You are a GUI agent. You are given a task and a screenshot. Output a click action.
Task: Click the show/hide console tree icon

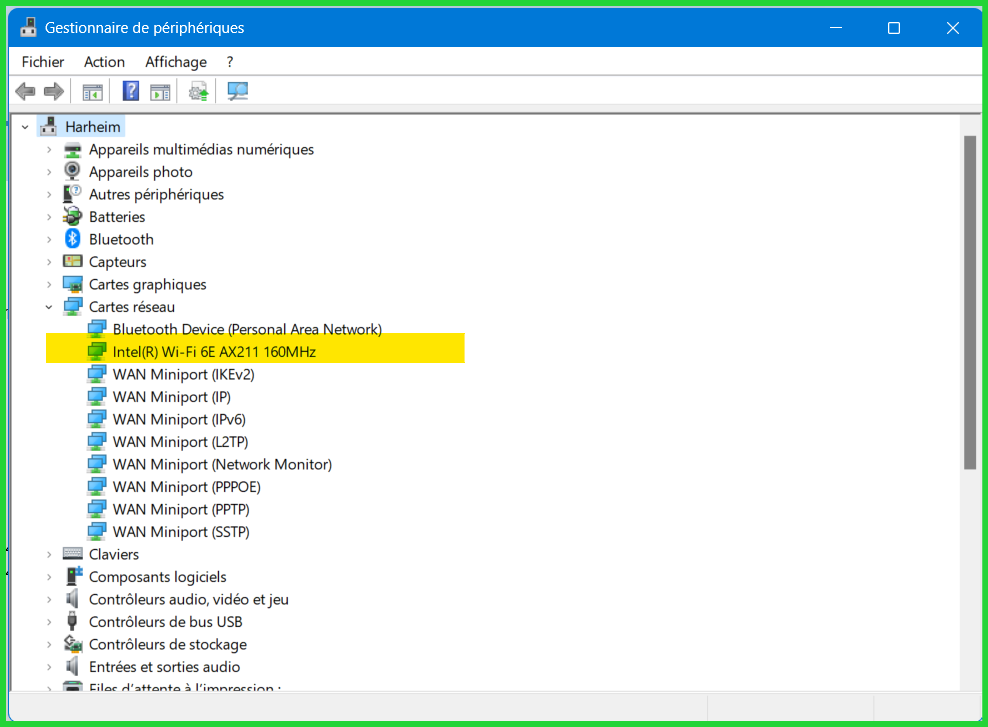tap(93, 92)
